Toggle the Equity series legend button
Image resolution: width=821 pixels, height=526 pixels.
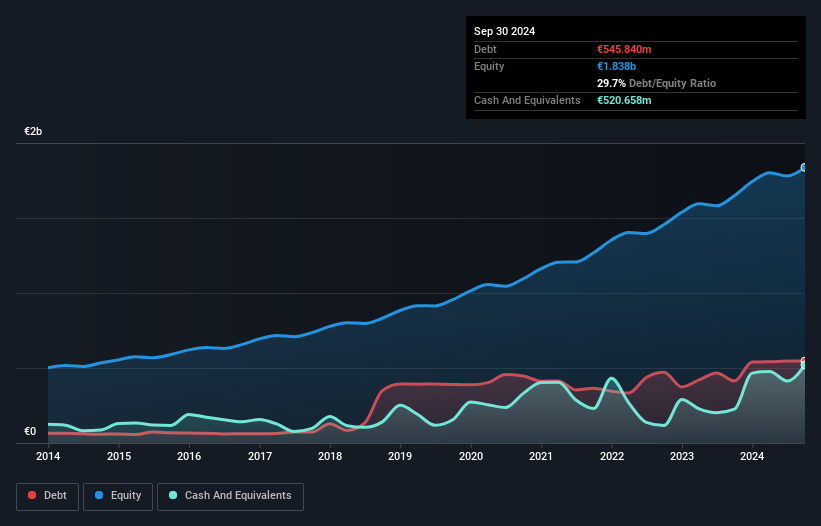click(x=118, y=496)
